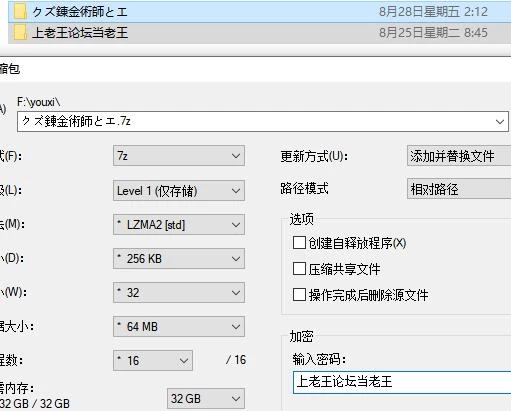Click the date 8月25日星期二 8:45
Screen dimensions: 511x411
pos(433,33)
